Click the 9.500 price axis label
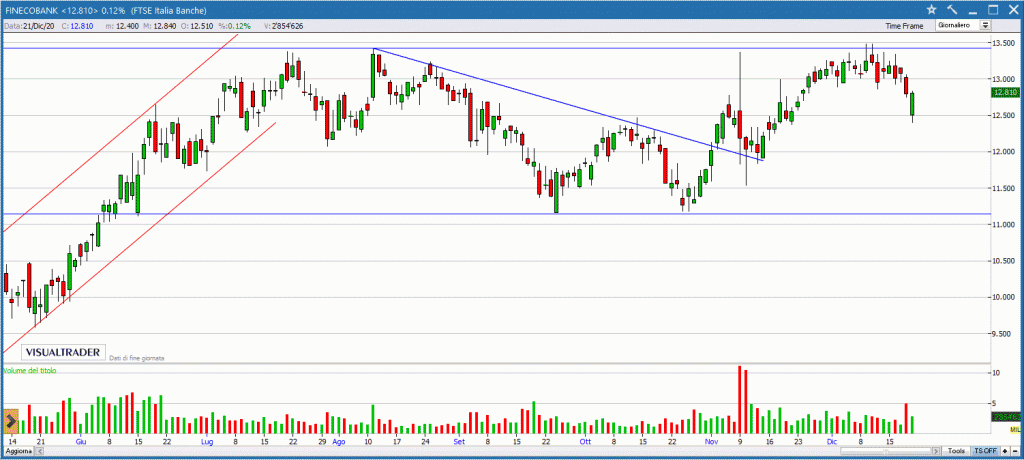This screenshot has width=1024, height=460. 1002,333
